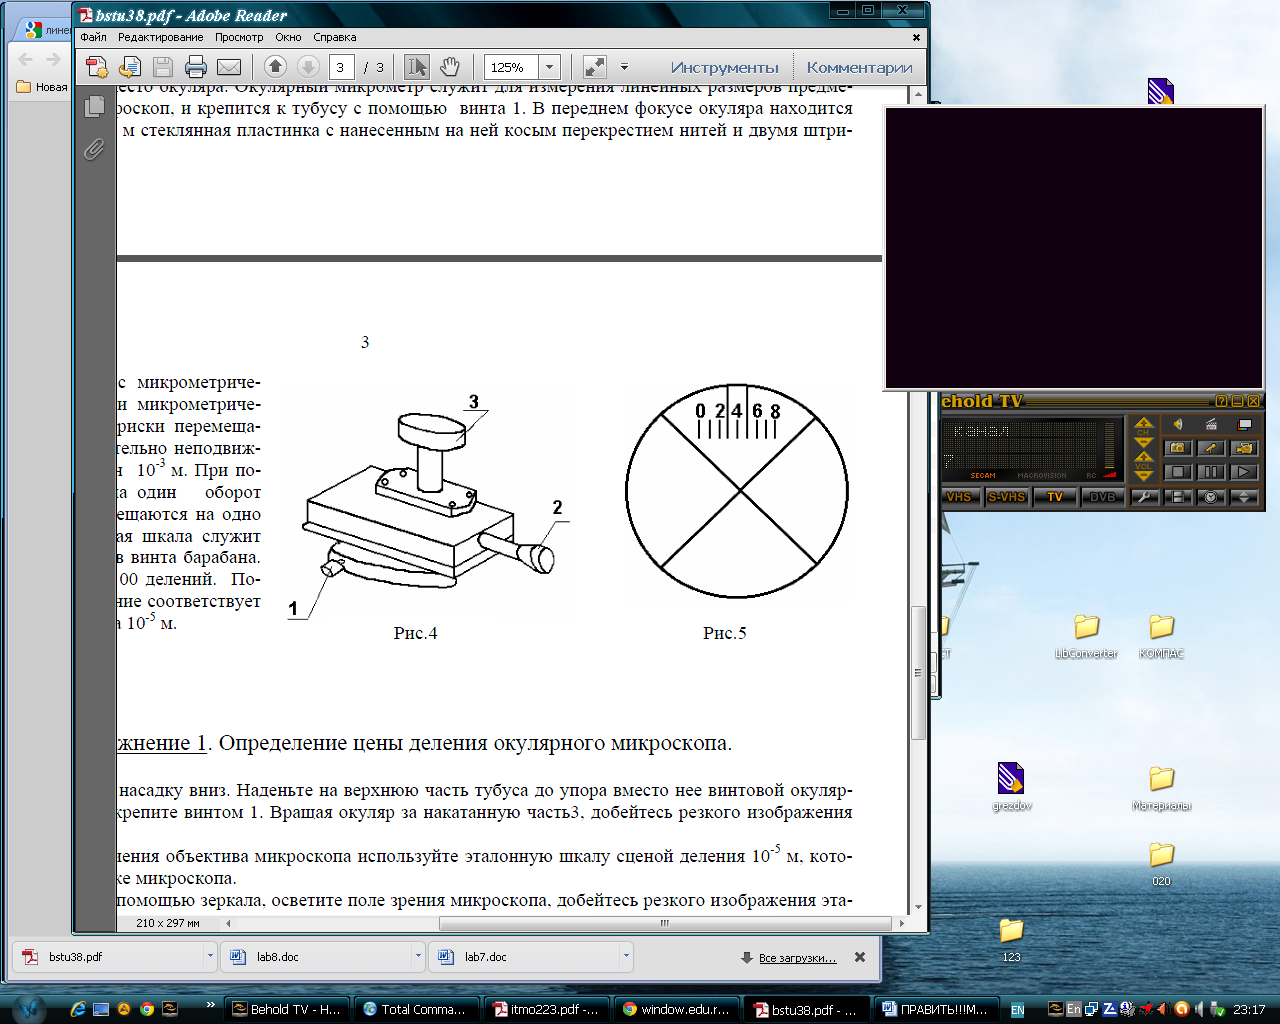
Task: Click the film strip icon in Behold TV
Action: pyautogui.click(x=1178, y=497)
